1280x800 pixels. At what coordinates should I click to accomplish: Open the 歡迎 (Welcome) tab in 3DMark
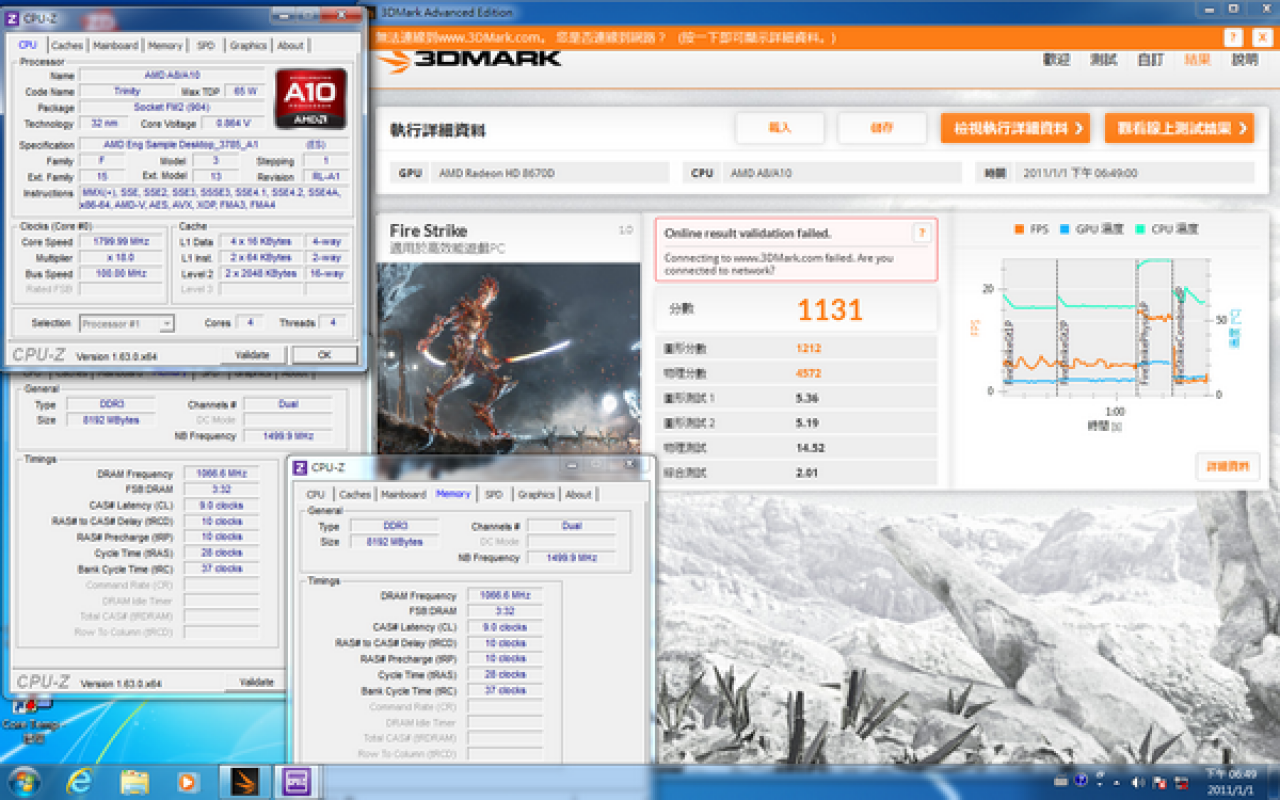(1057, 60)
